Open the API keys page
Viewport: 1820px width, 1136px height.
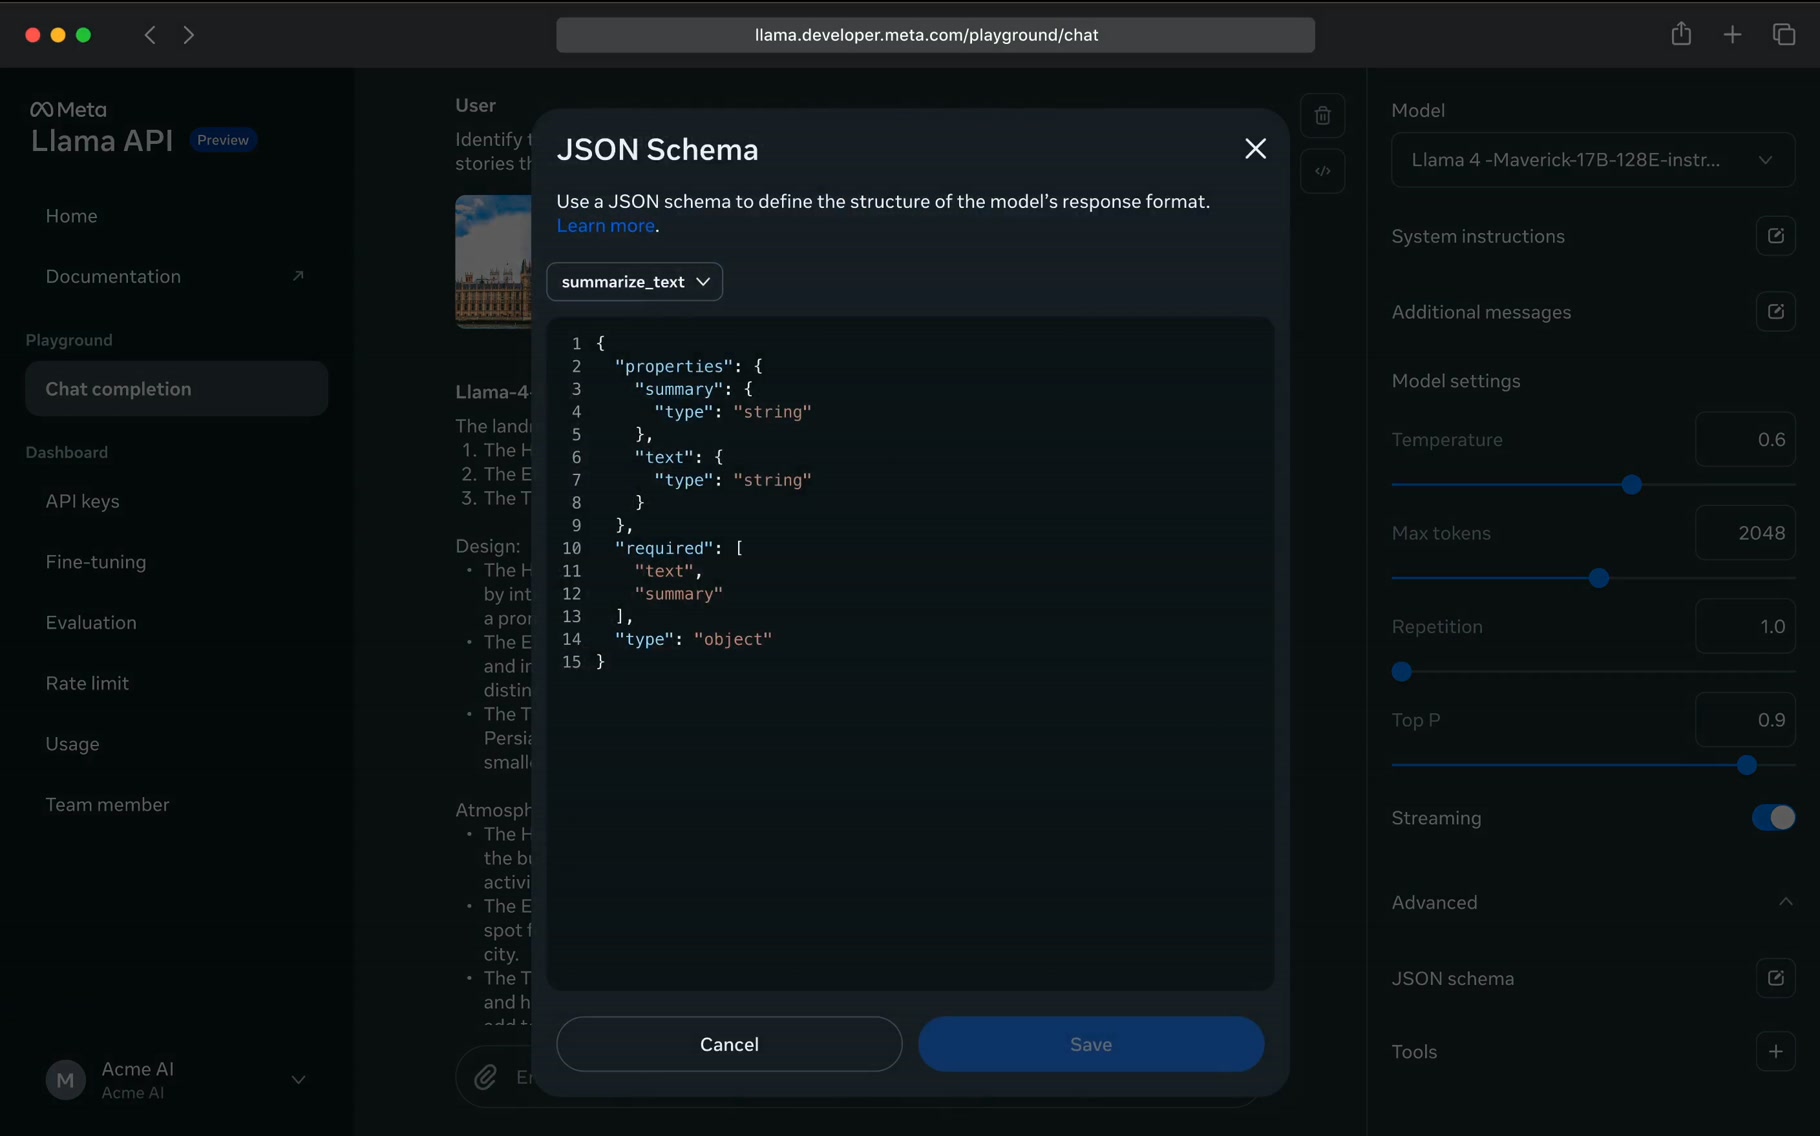(x=83, y=501)
